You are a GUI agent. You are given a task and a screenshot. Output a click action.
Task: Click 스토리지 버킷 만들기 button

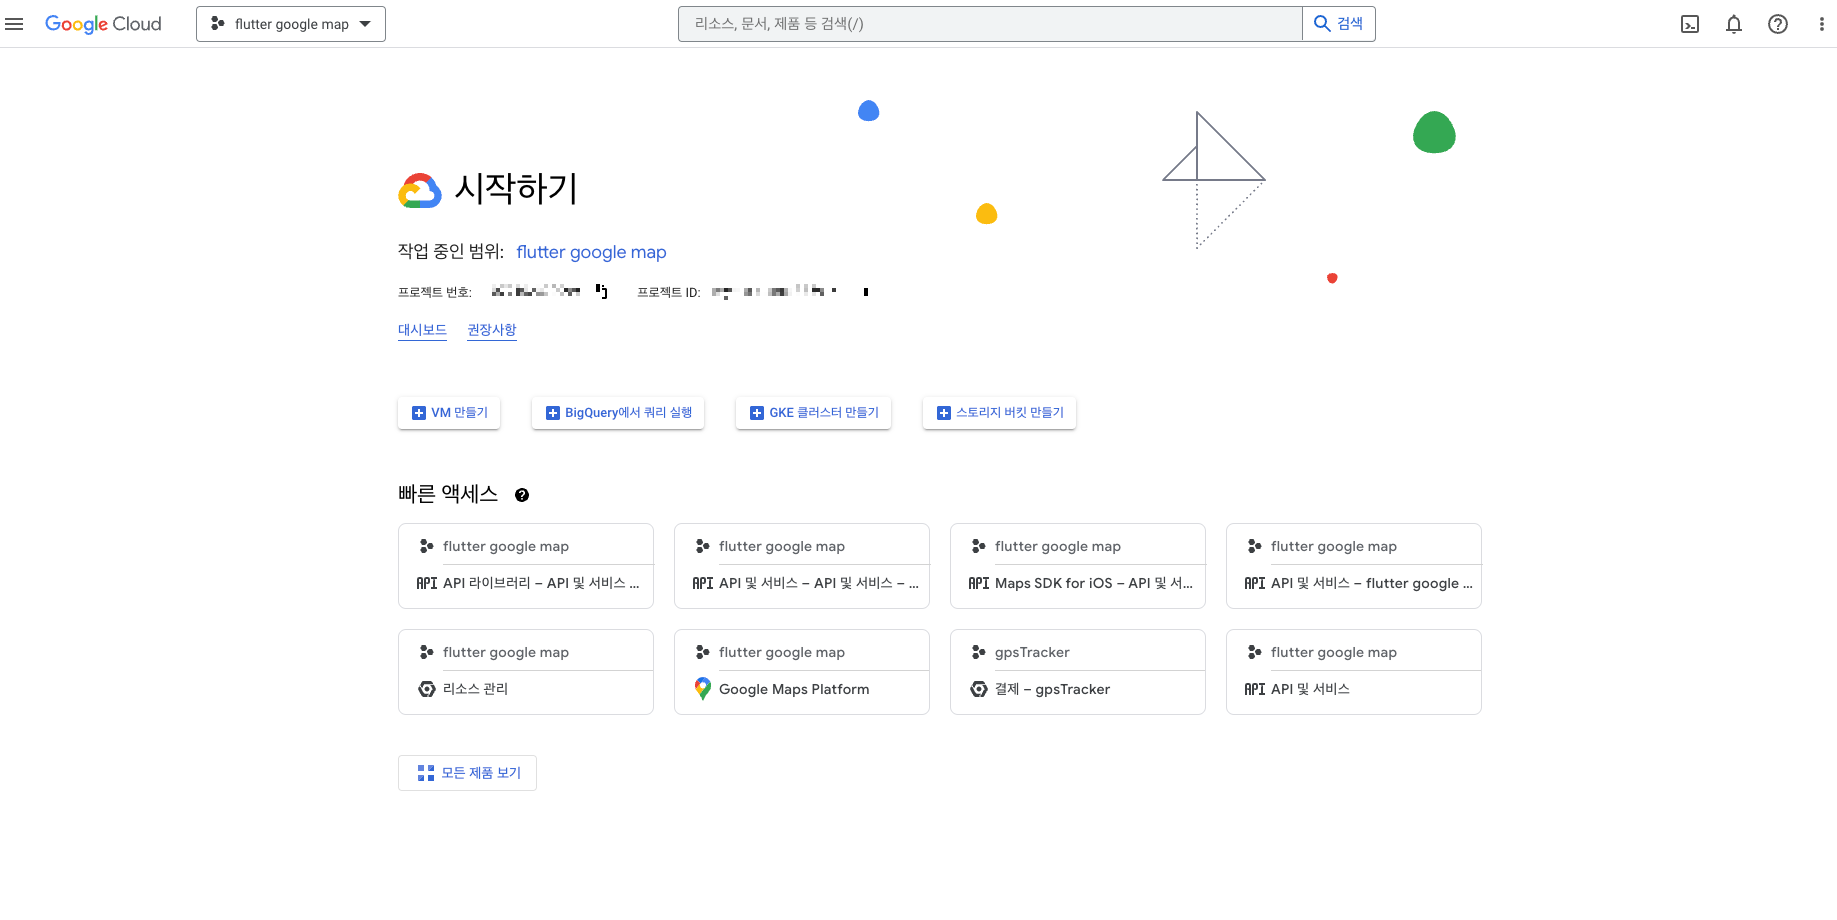pyautogui.click(x=999, y=413)
